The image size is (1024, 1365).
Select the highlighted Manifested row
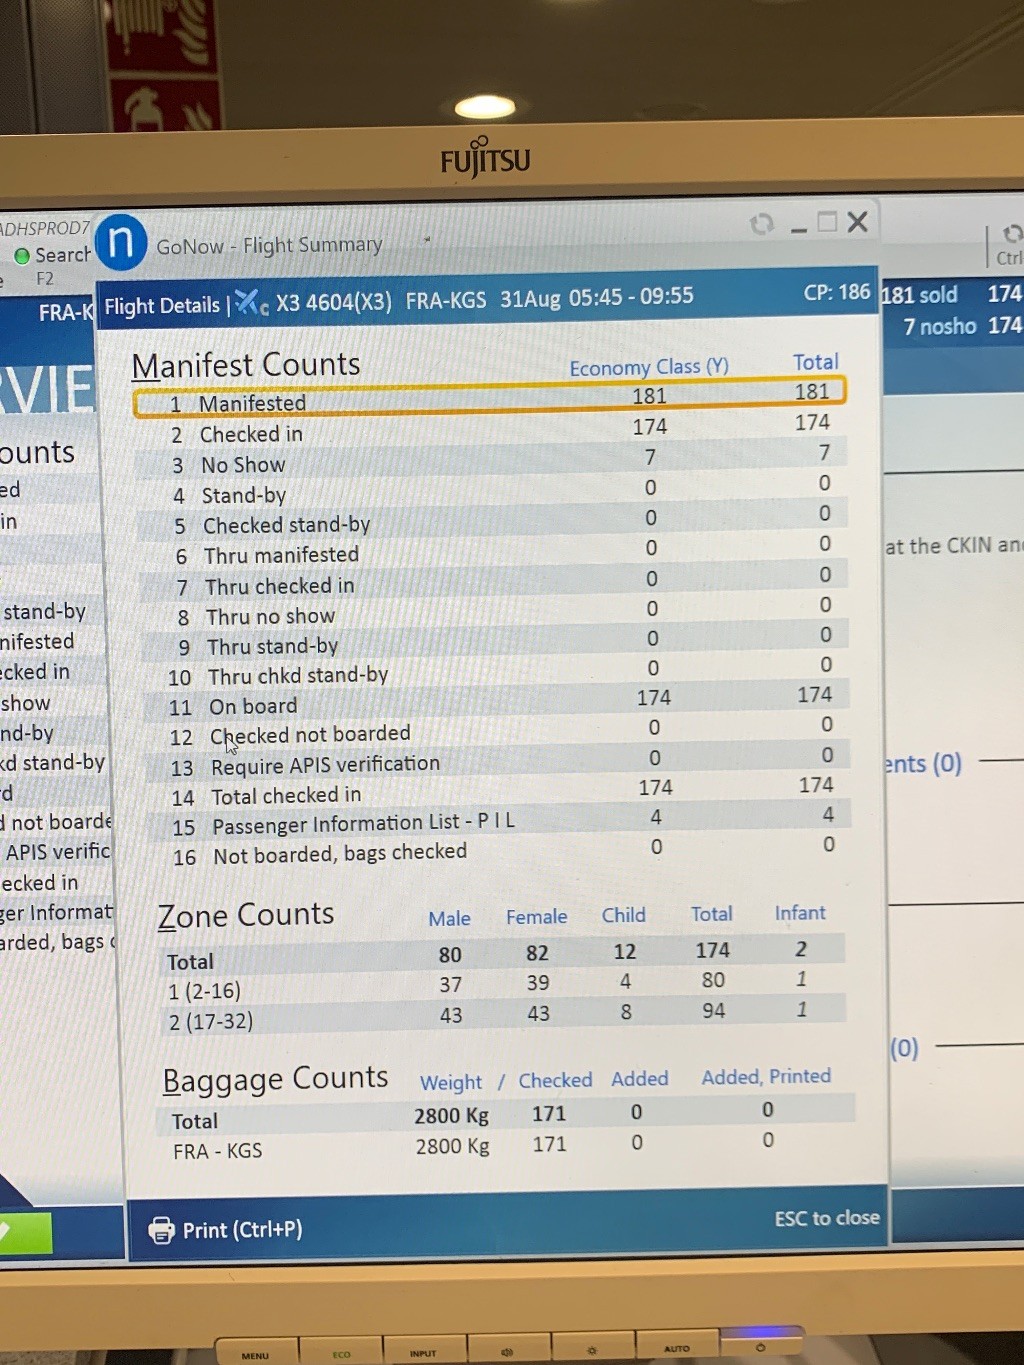pyautogui.click(x=489, y=398)
